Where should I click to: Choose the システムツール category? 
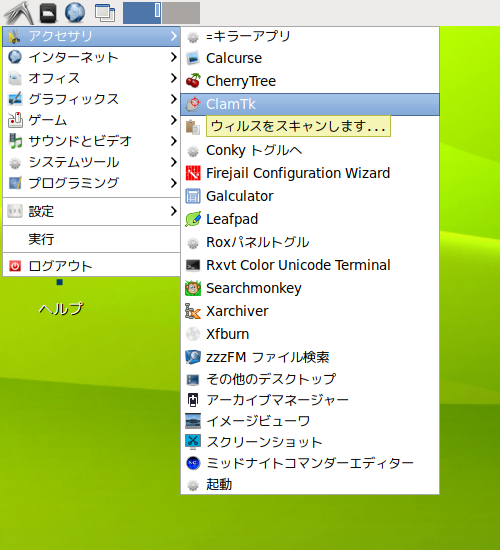point(92,162)
